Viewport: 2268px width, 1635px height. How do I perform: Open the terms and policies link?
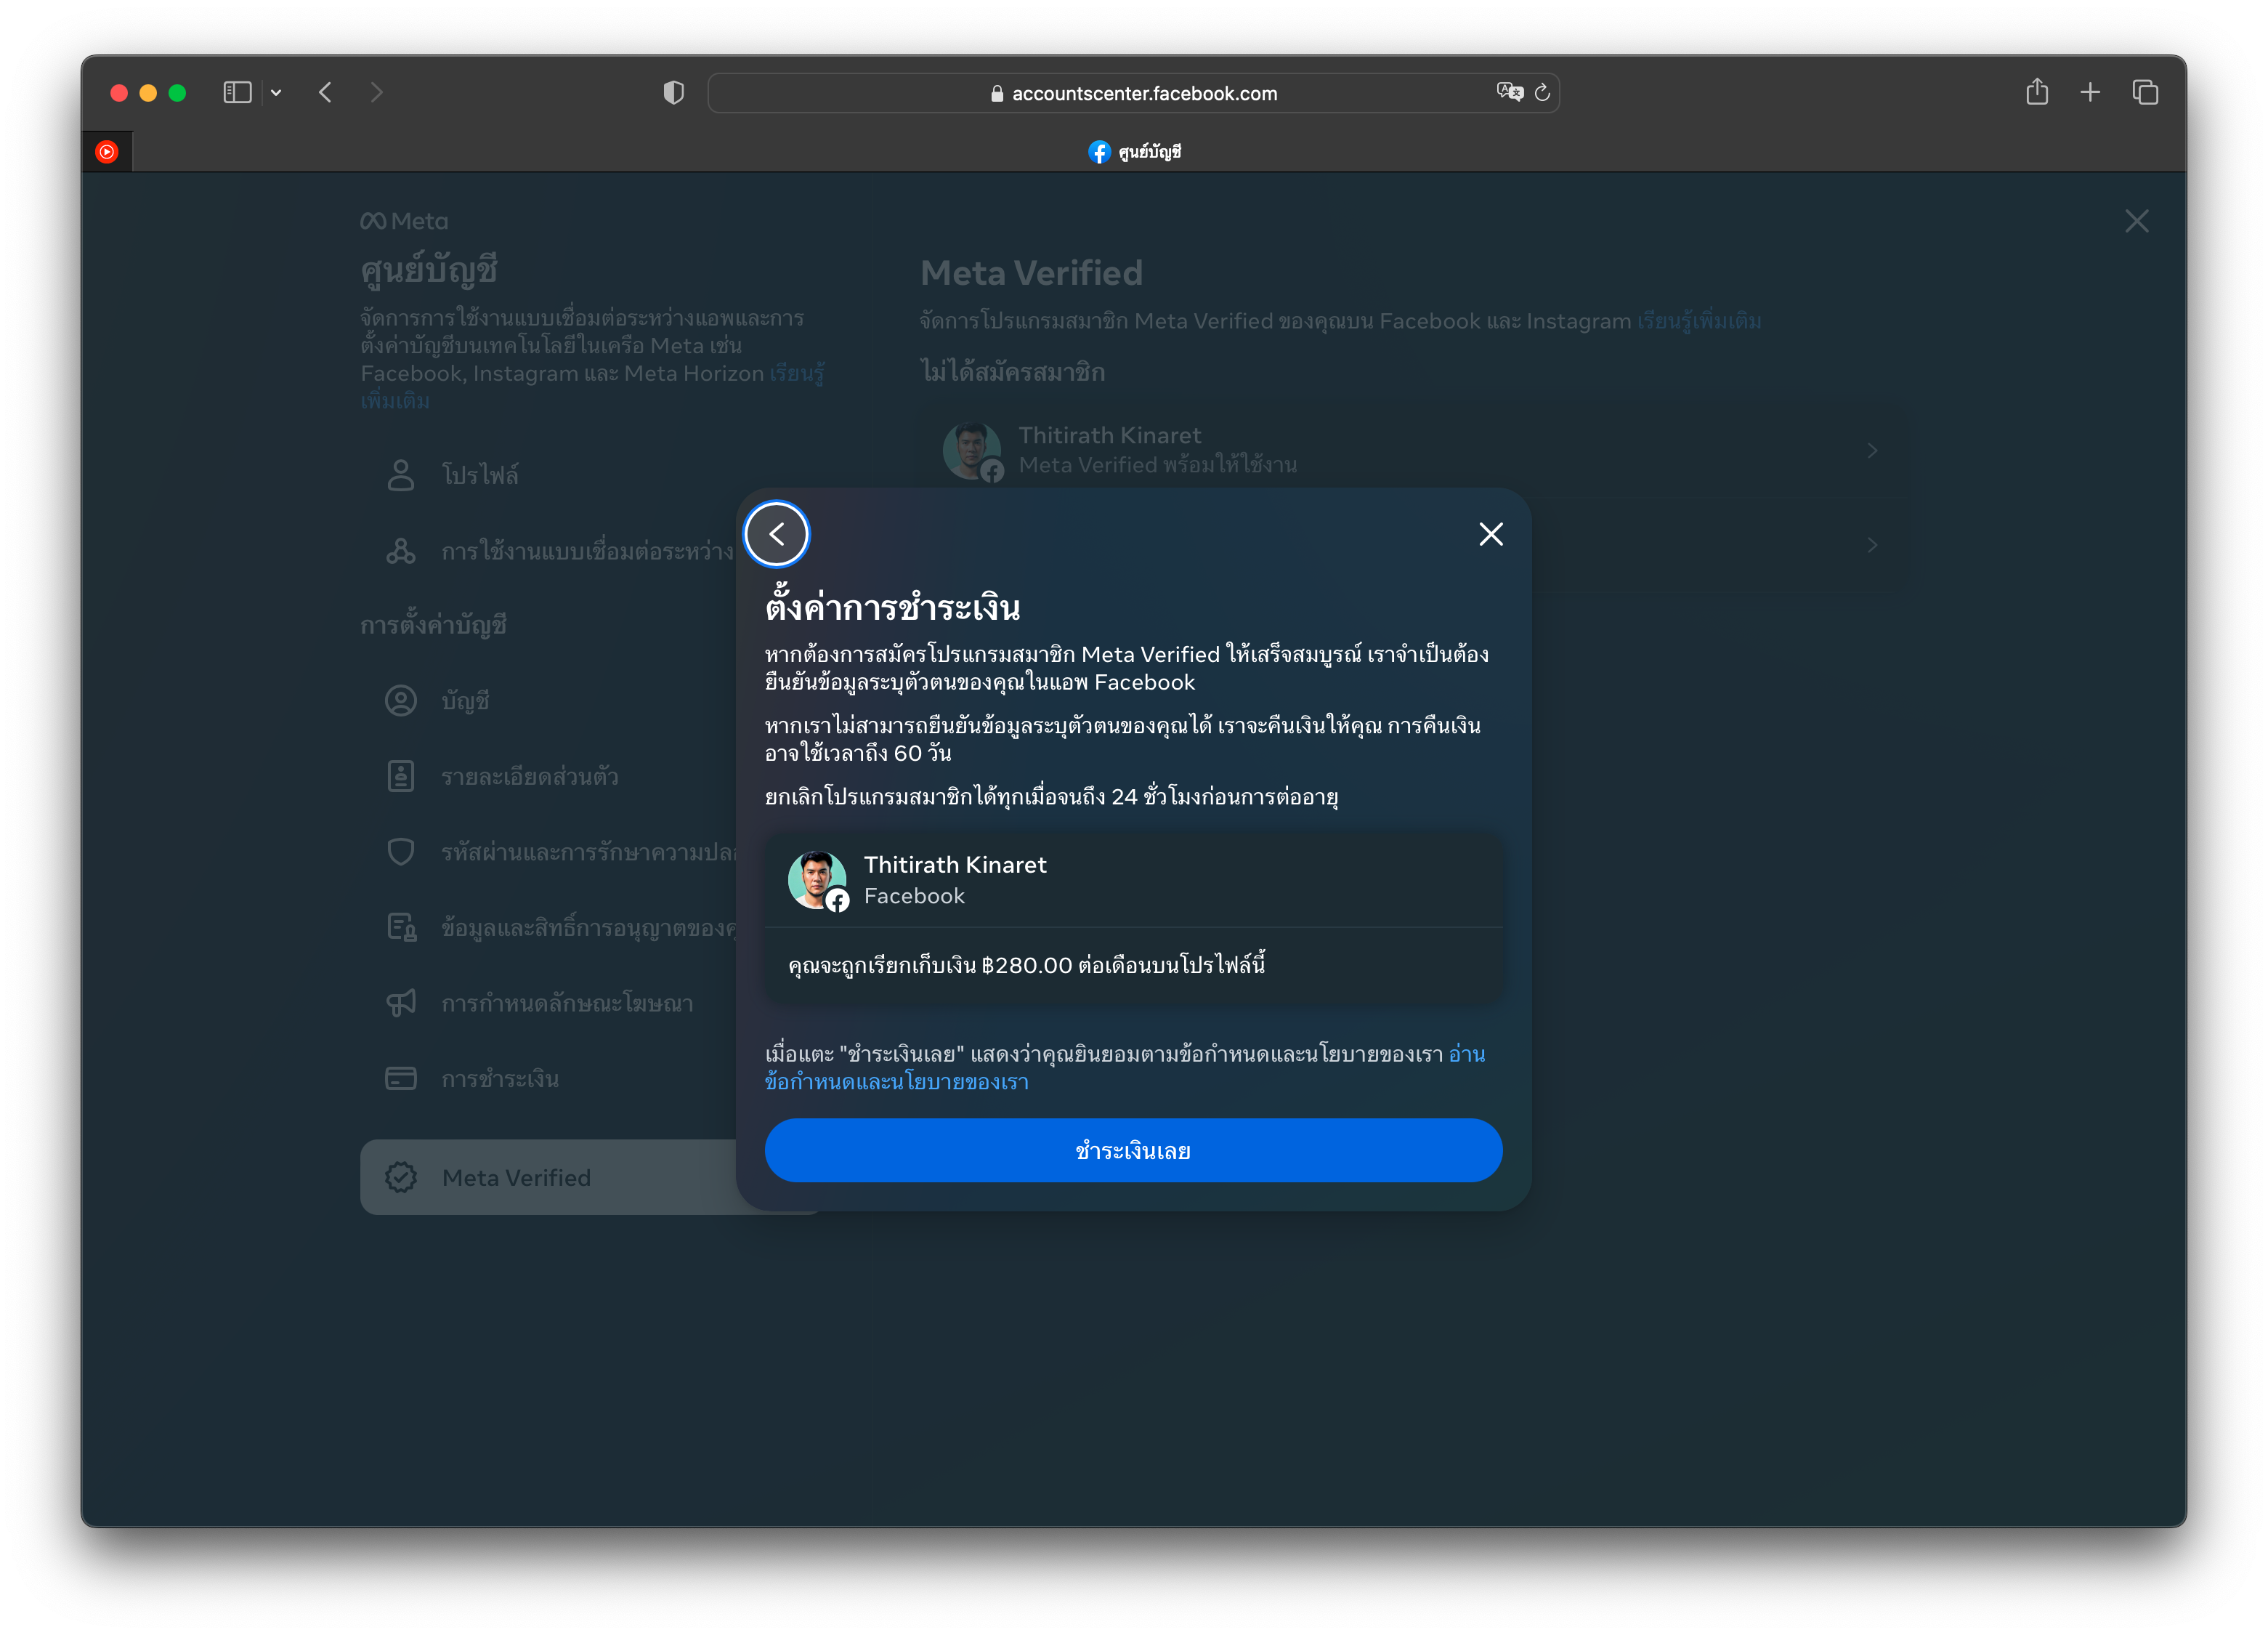coord(896,1082)
